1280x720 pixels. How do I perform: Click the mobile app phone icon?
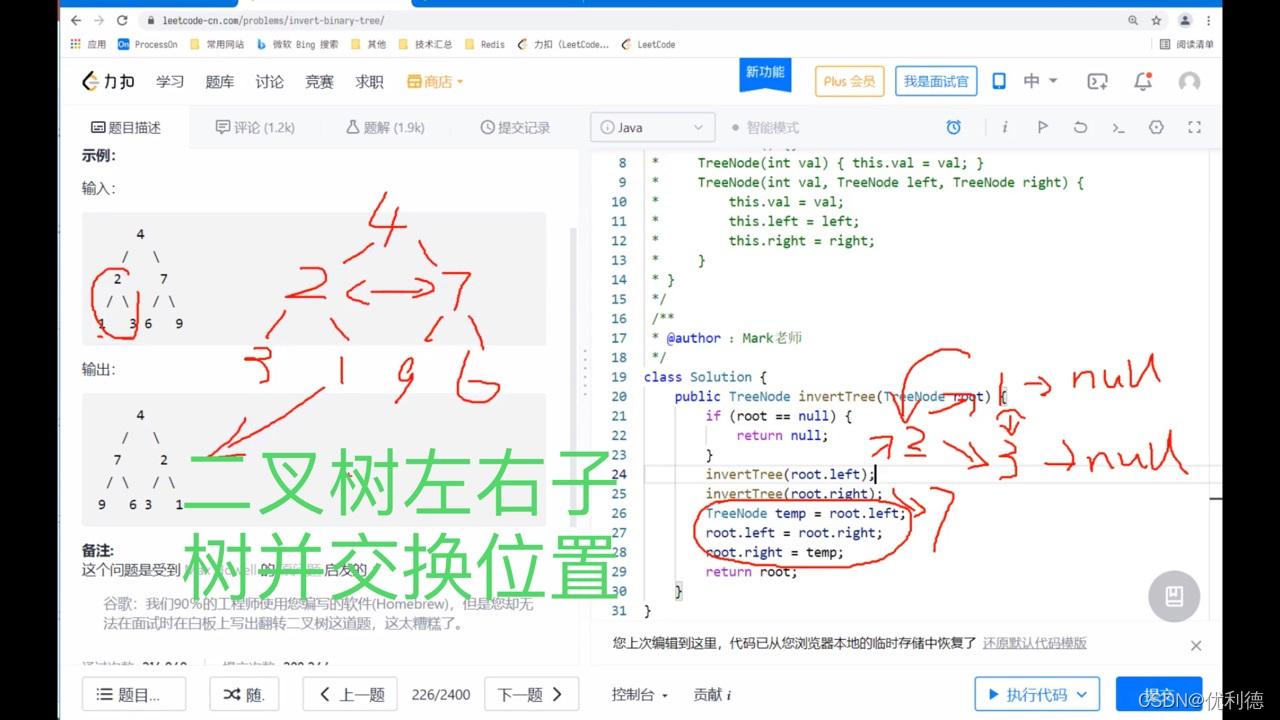pos(999,82)
